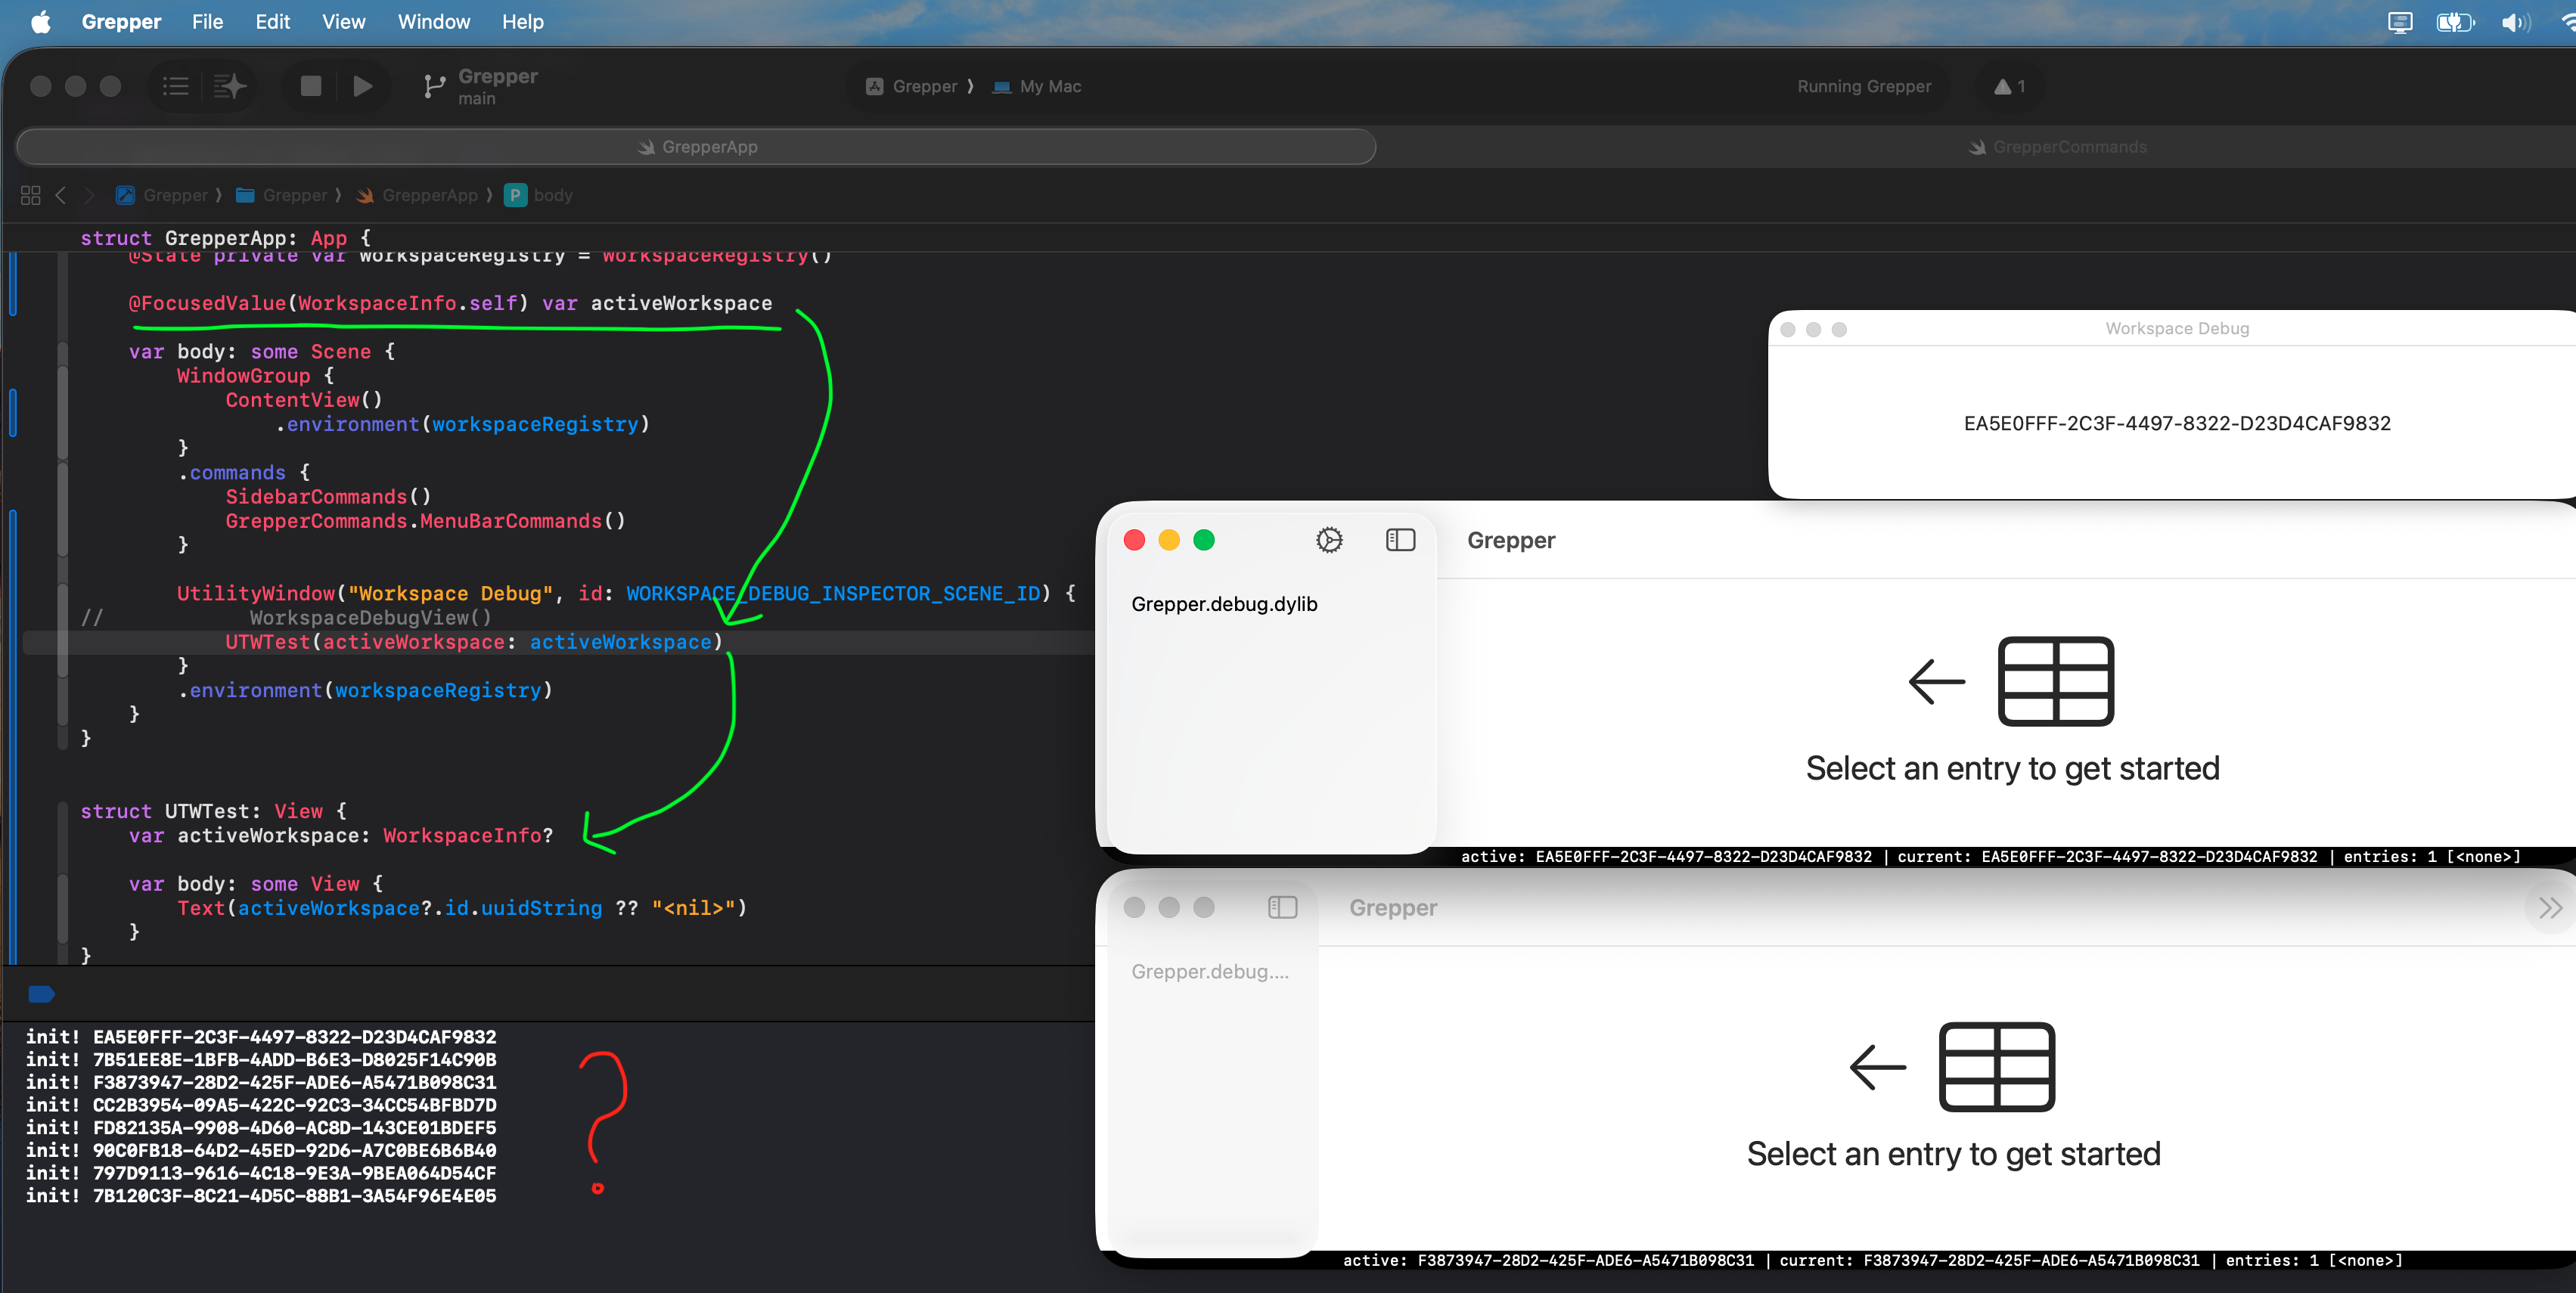Select Grepper.debug.dylib in front window sidebar
2576x1293 pixels.
click(x=1224, y=604)
